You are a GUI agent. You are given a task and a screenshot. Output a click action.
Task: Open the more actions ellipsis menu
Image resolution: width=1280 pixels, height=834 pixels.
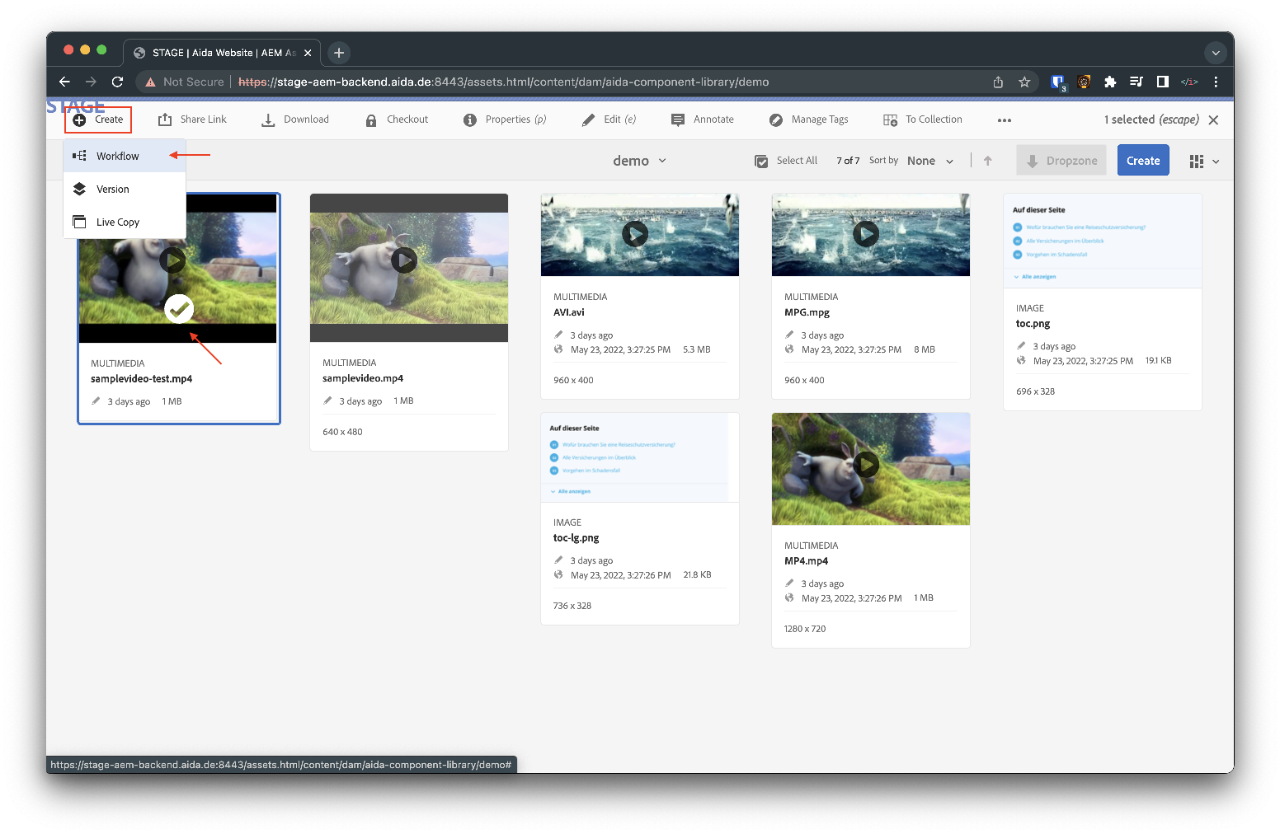(x=1004, y=119)
